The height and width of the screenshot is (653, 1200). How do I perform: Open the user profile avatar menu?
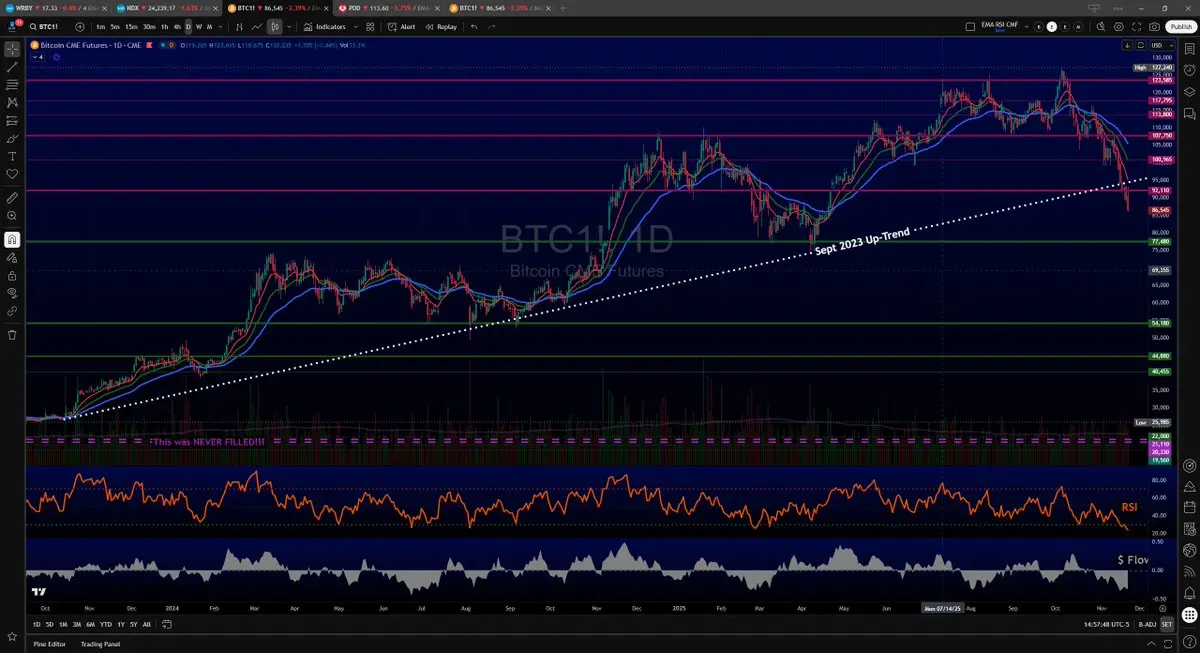[13, 26]
